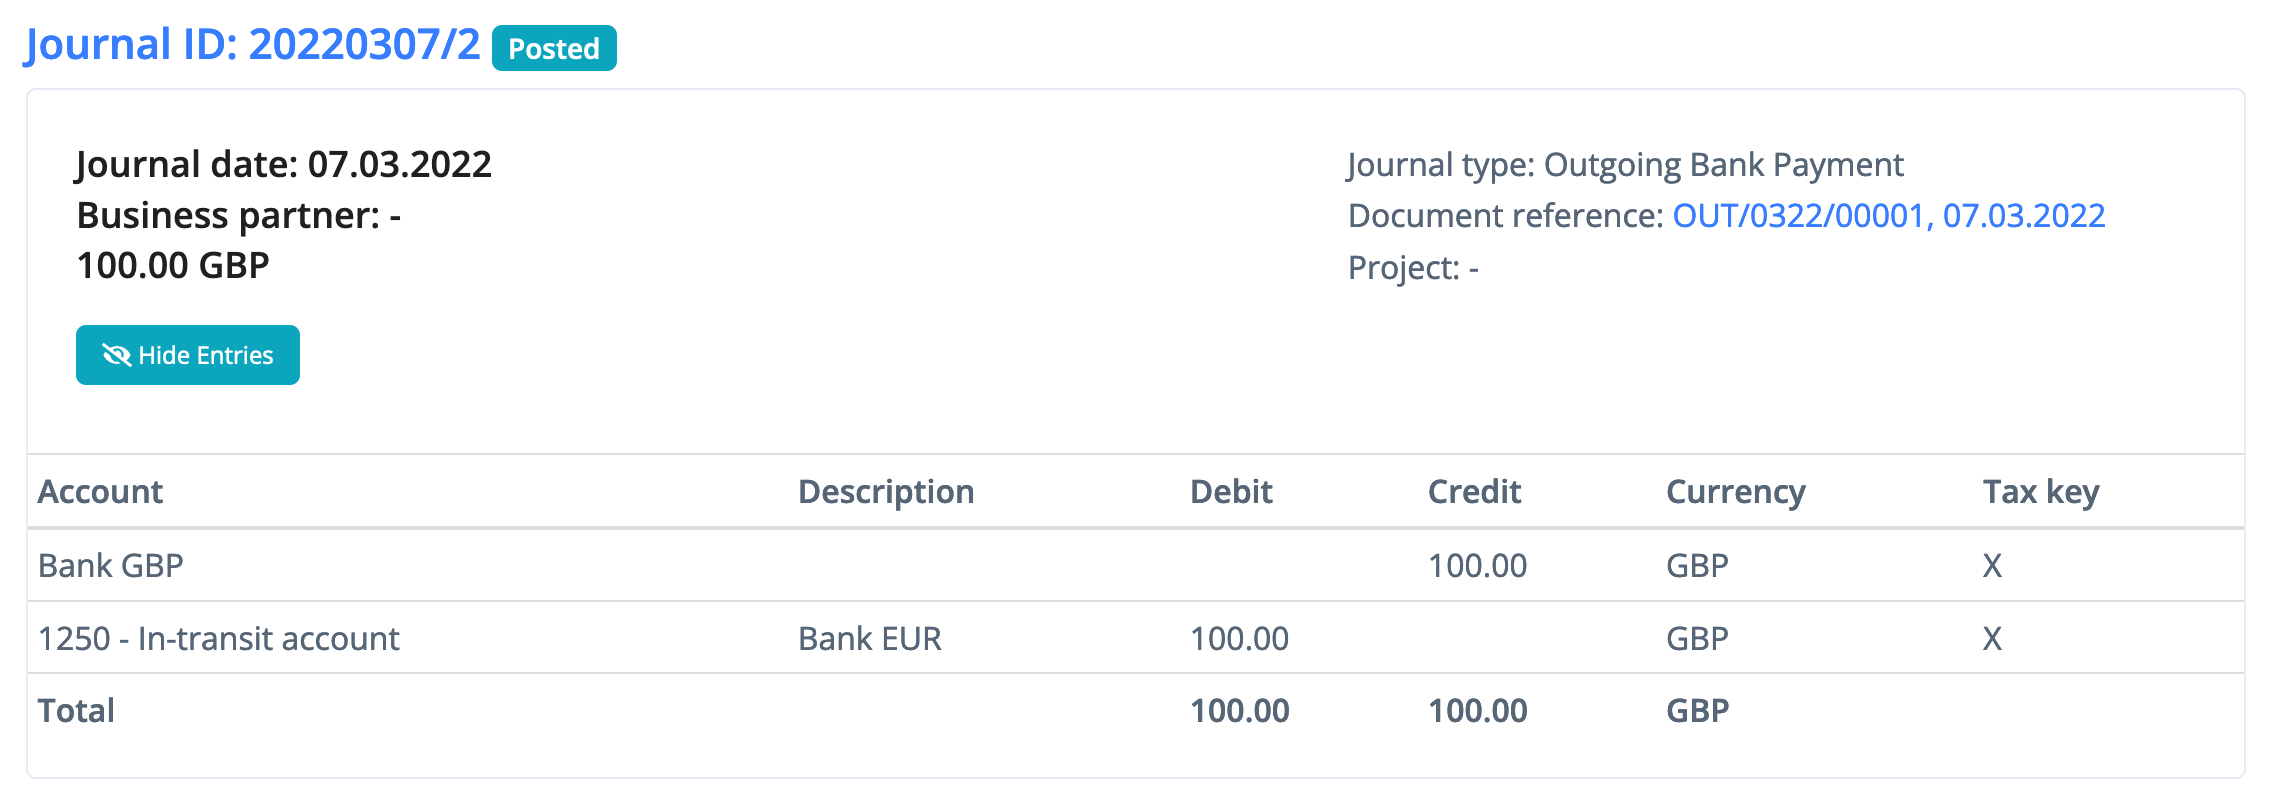This screenshot has height=802, width=2276.
Task: Click the Posted status badge
Action: tap(554, 49)
